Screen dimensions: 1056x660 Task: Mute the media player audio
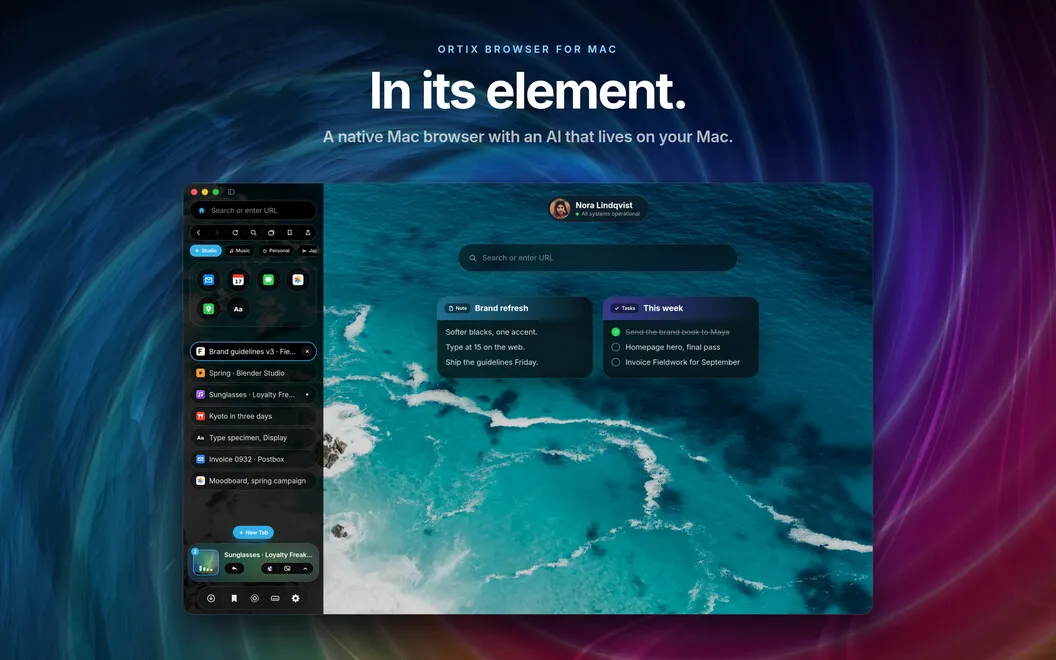269,568
